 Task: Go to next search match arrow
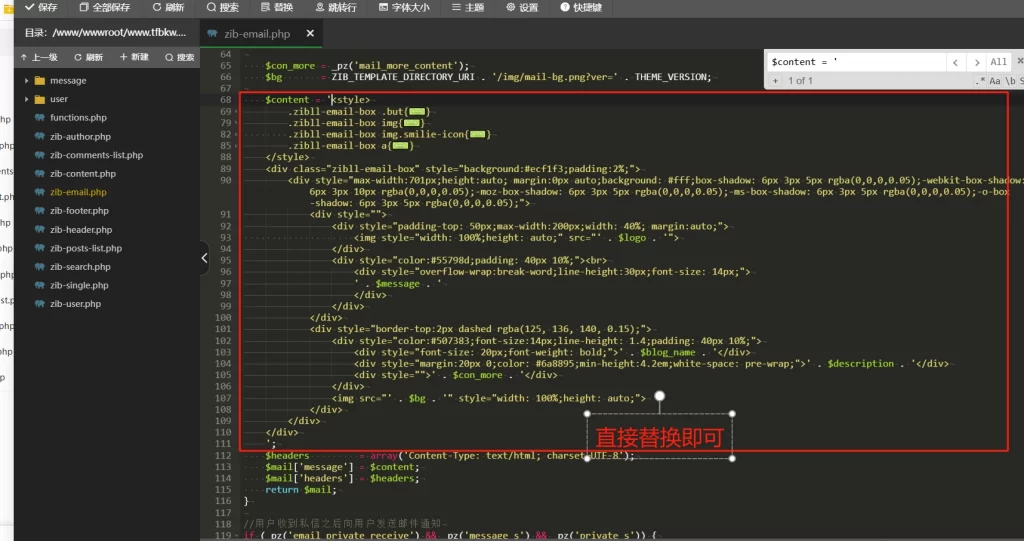(x=976, y=62)
